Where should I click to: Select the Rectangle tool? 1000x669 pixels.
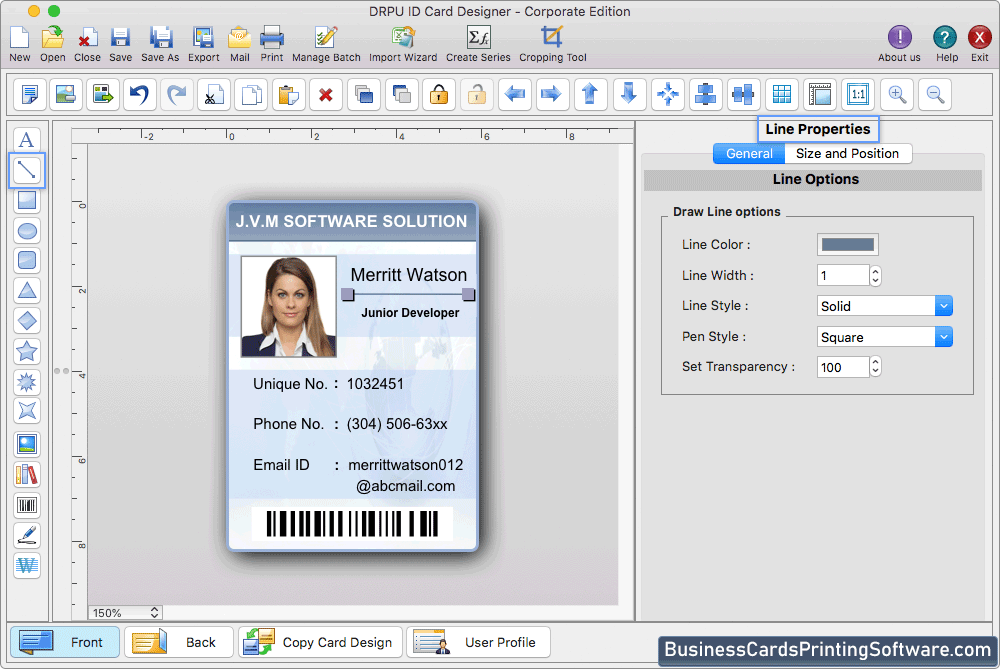coord(27,200)
